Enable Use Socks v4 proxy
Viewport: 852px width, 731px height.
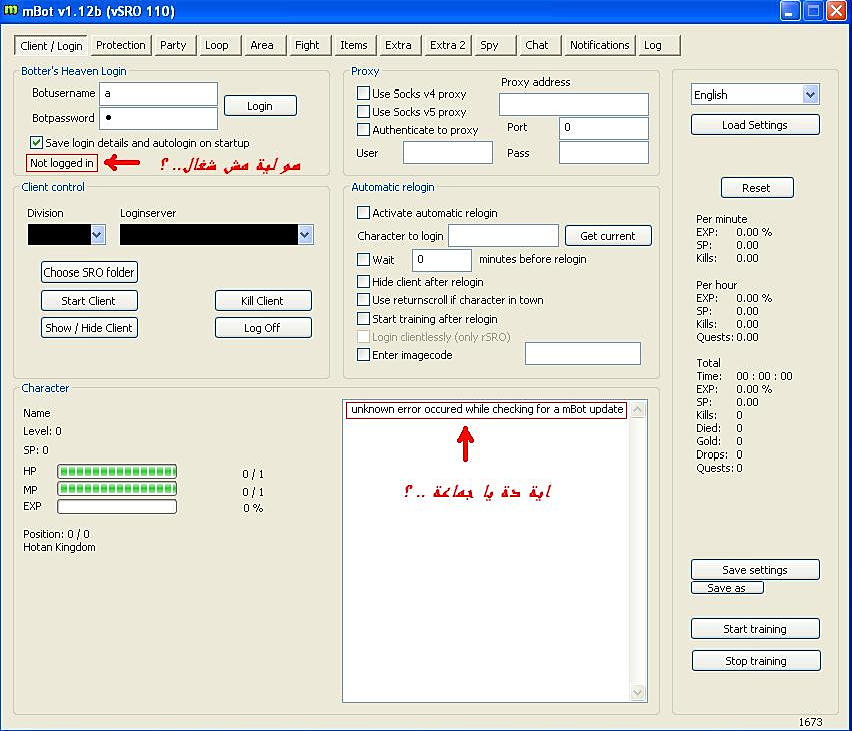(x=363, y=93)
